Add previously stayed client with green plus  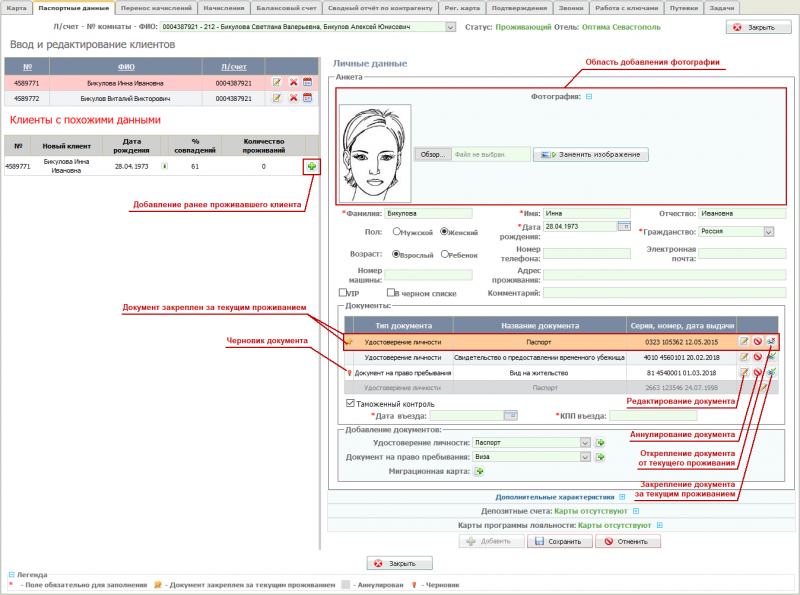click(x=312, y=166)
